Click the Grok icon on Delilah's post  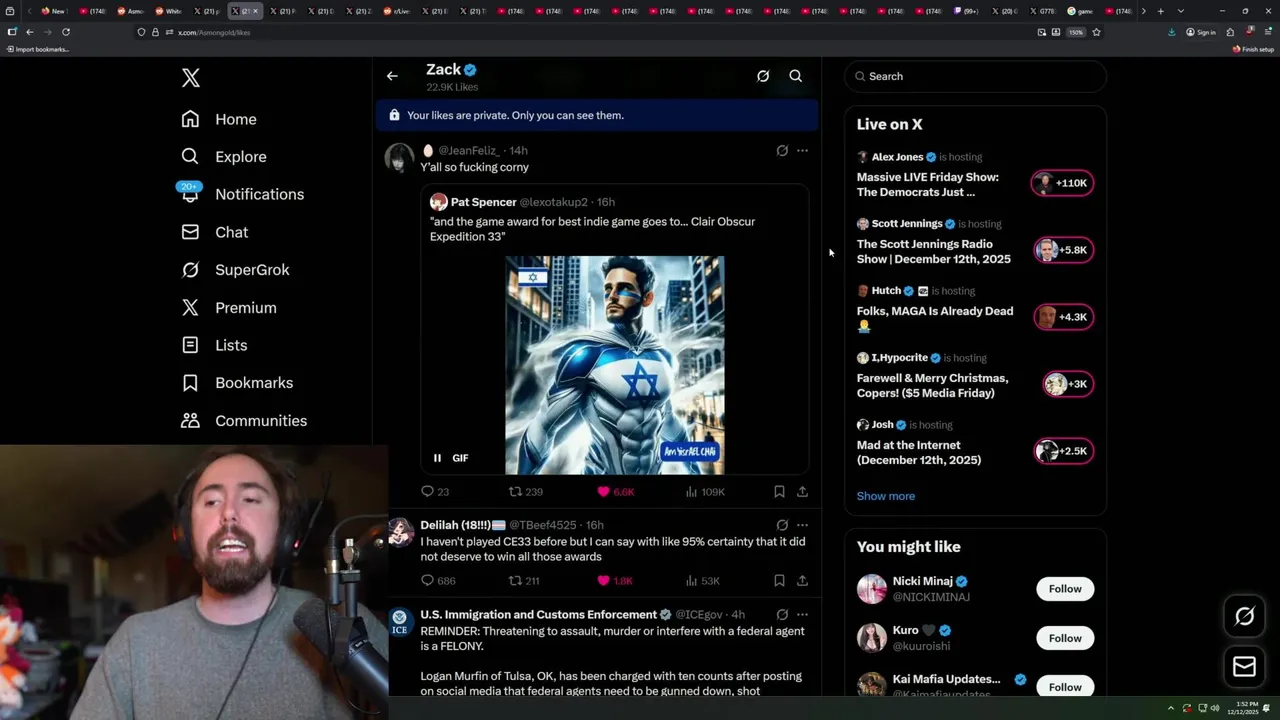[x=782, y=525]
